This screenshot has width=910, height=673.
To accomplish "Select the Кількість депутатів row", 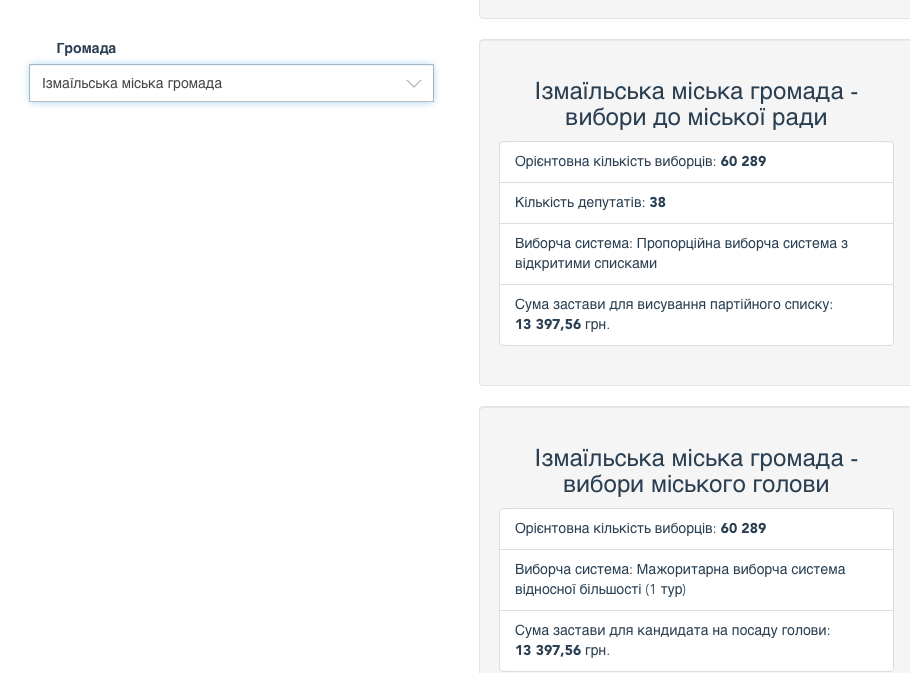I will point(696,203).
